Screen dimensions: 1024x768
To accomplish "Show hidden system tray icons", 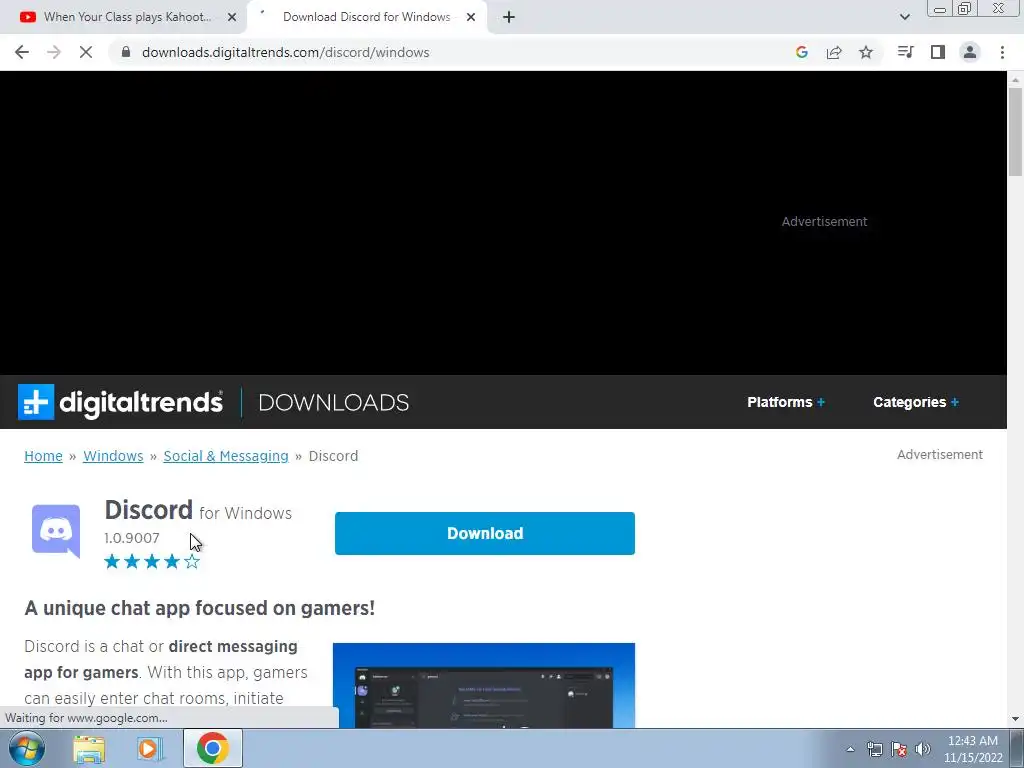I will point(850,749).
